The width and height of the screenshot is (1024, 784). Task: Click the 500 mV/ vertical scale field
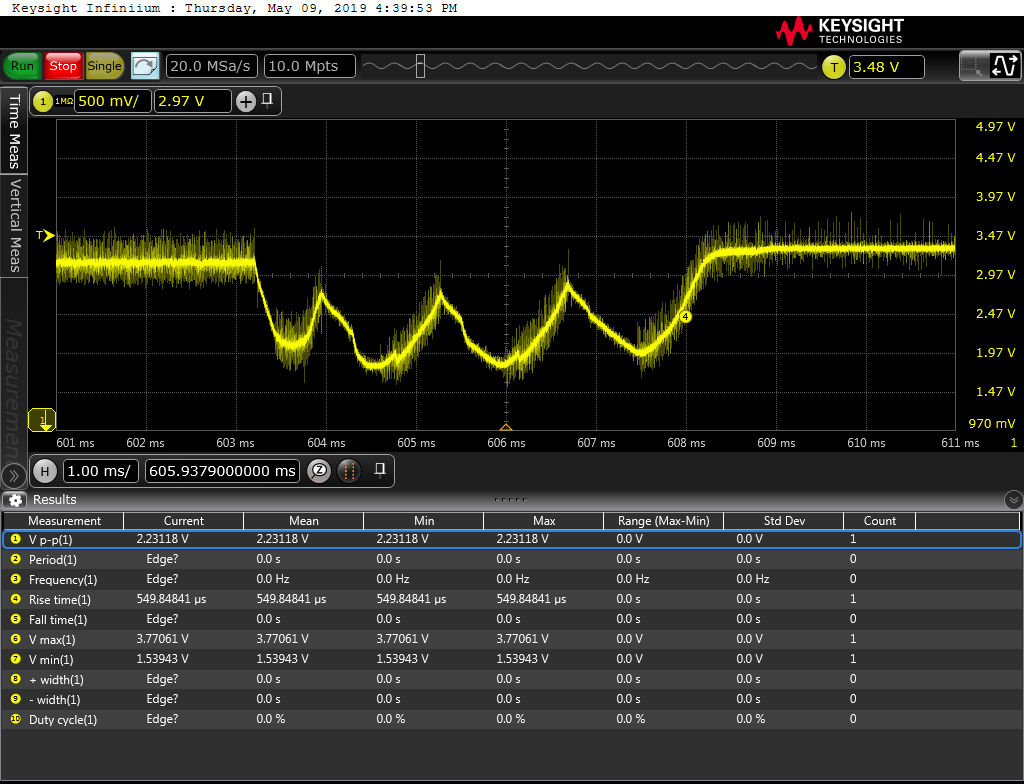click(x=113, y=101)
